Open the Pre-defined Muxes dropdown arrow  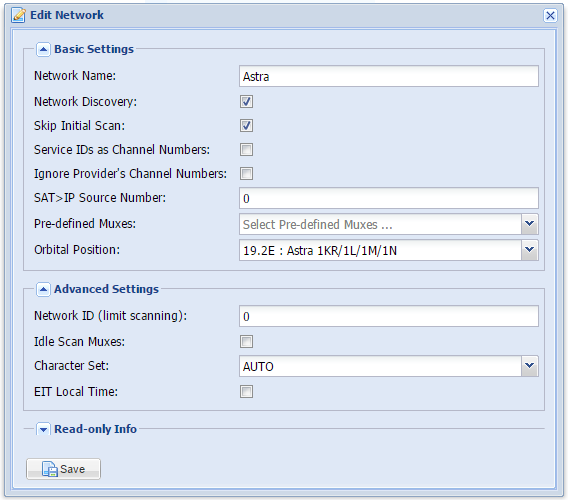pyautogui.click(x=529, y=224)
